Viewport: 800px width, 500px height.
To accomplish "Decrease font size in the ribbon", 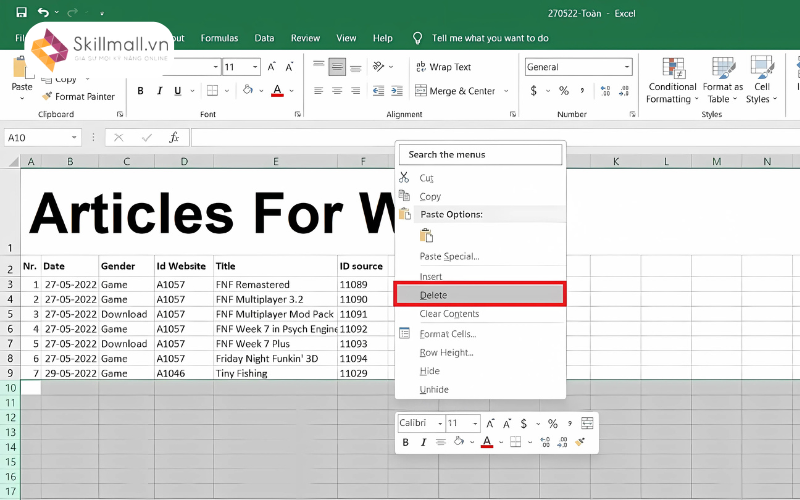I will tap(289, 67).
